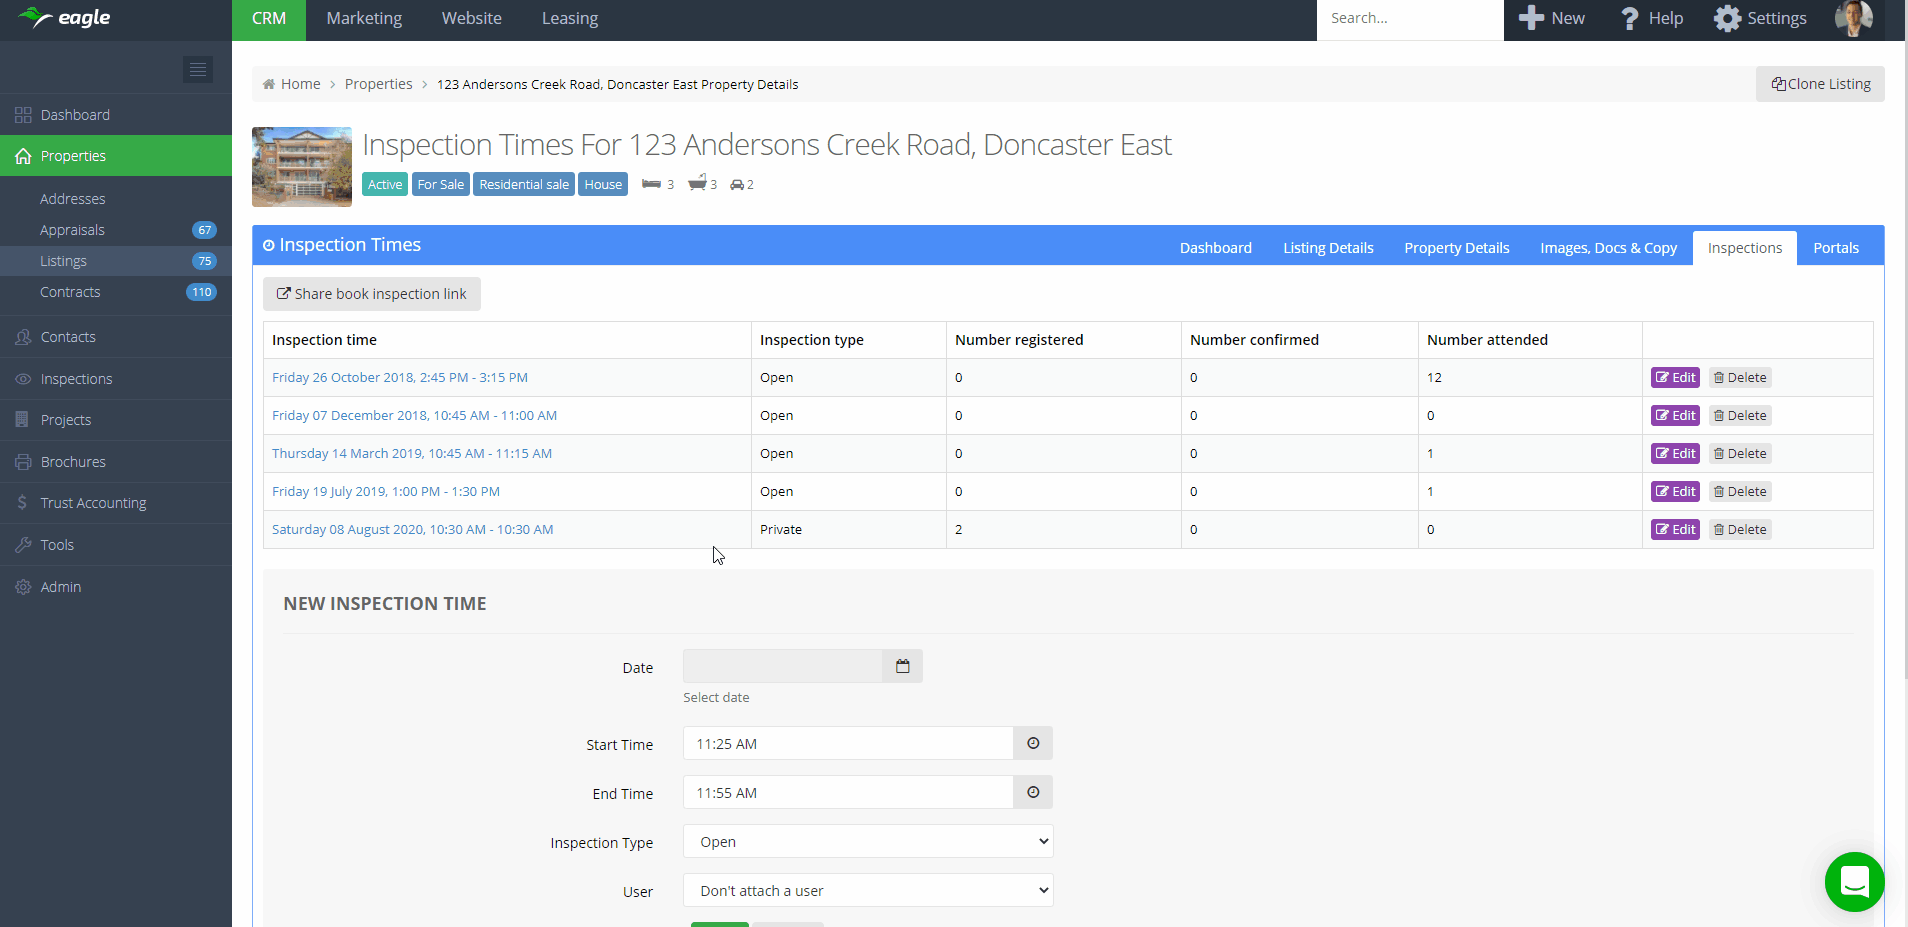Viewport: 1908px width, 927px height.
Task: Open Settings gear in top bar
Action: [x=1727, y=19]
